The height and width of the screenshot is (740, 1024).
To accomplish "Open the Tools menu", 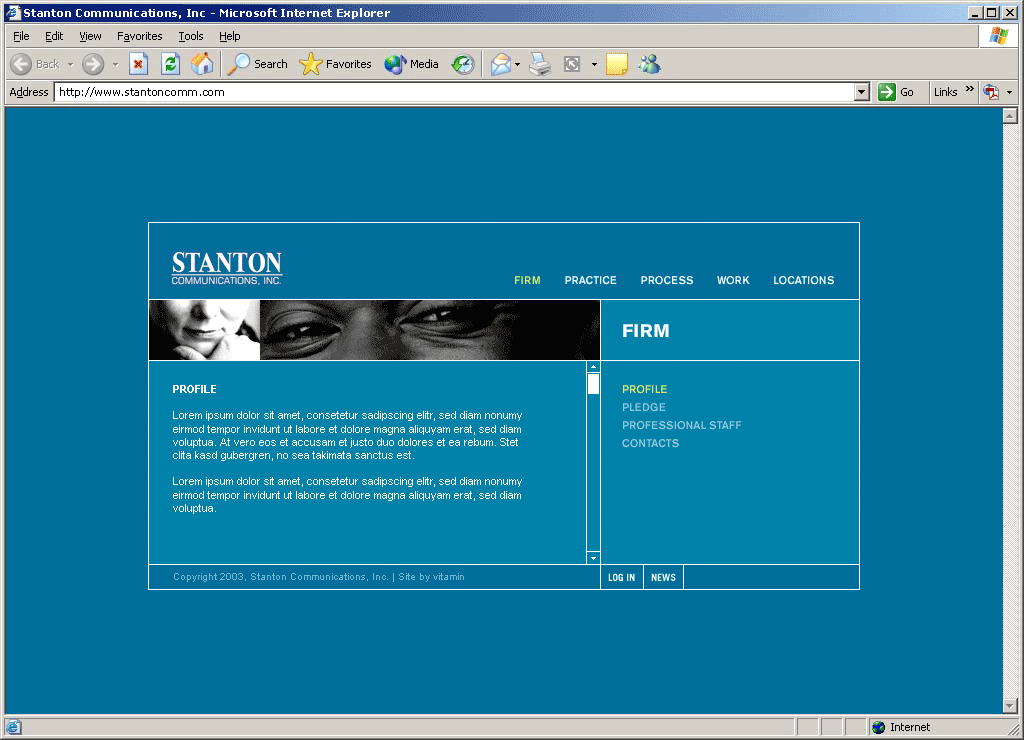I will tap(190, 36).
